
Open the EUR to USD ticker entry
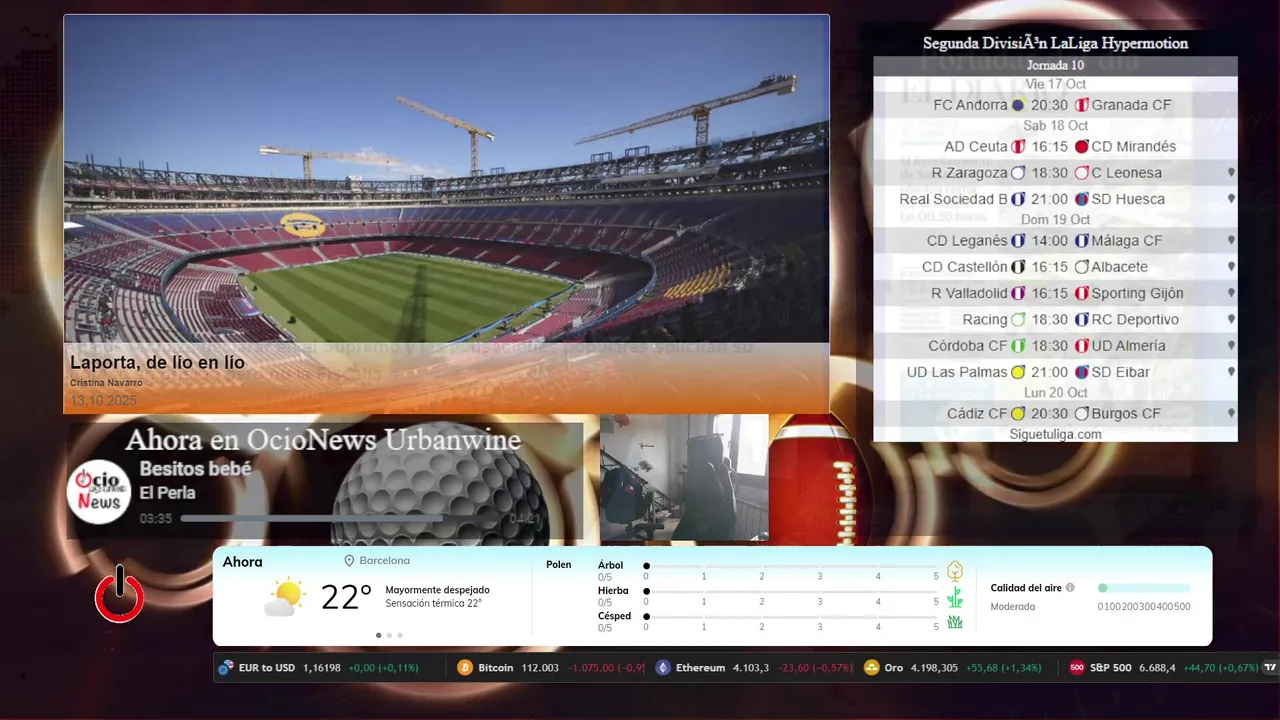[x=319, y=668]
